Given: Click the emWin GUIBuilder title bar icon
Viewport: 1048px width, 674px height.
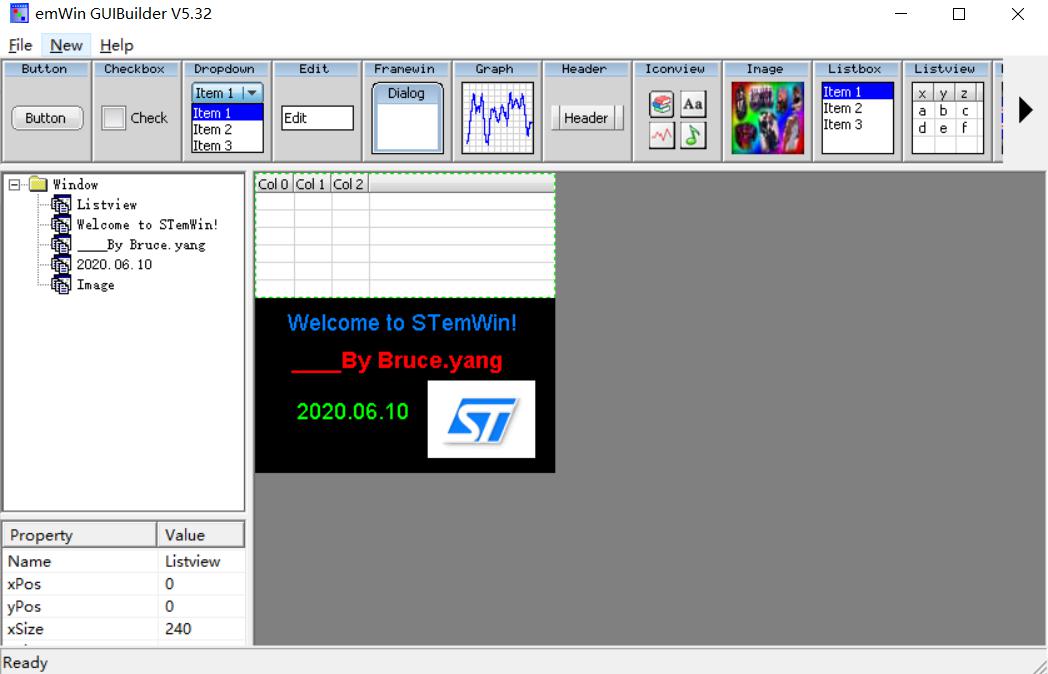Looking at the screenshot, I should pos(19,13).
